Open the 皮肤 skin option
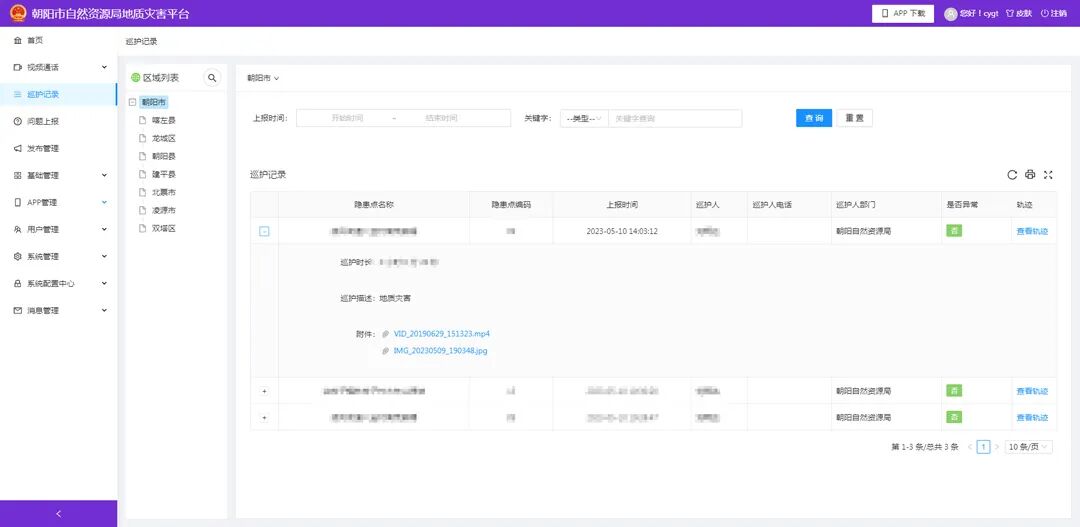This screenshot has height=527, width=1080. [1019, 14]
